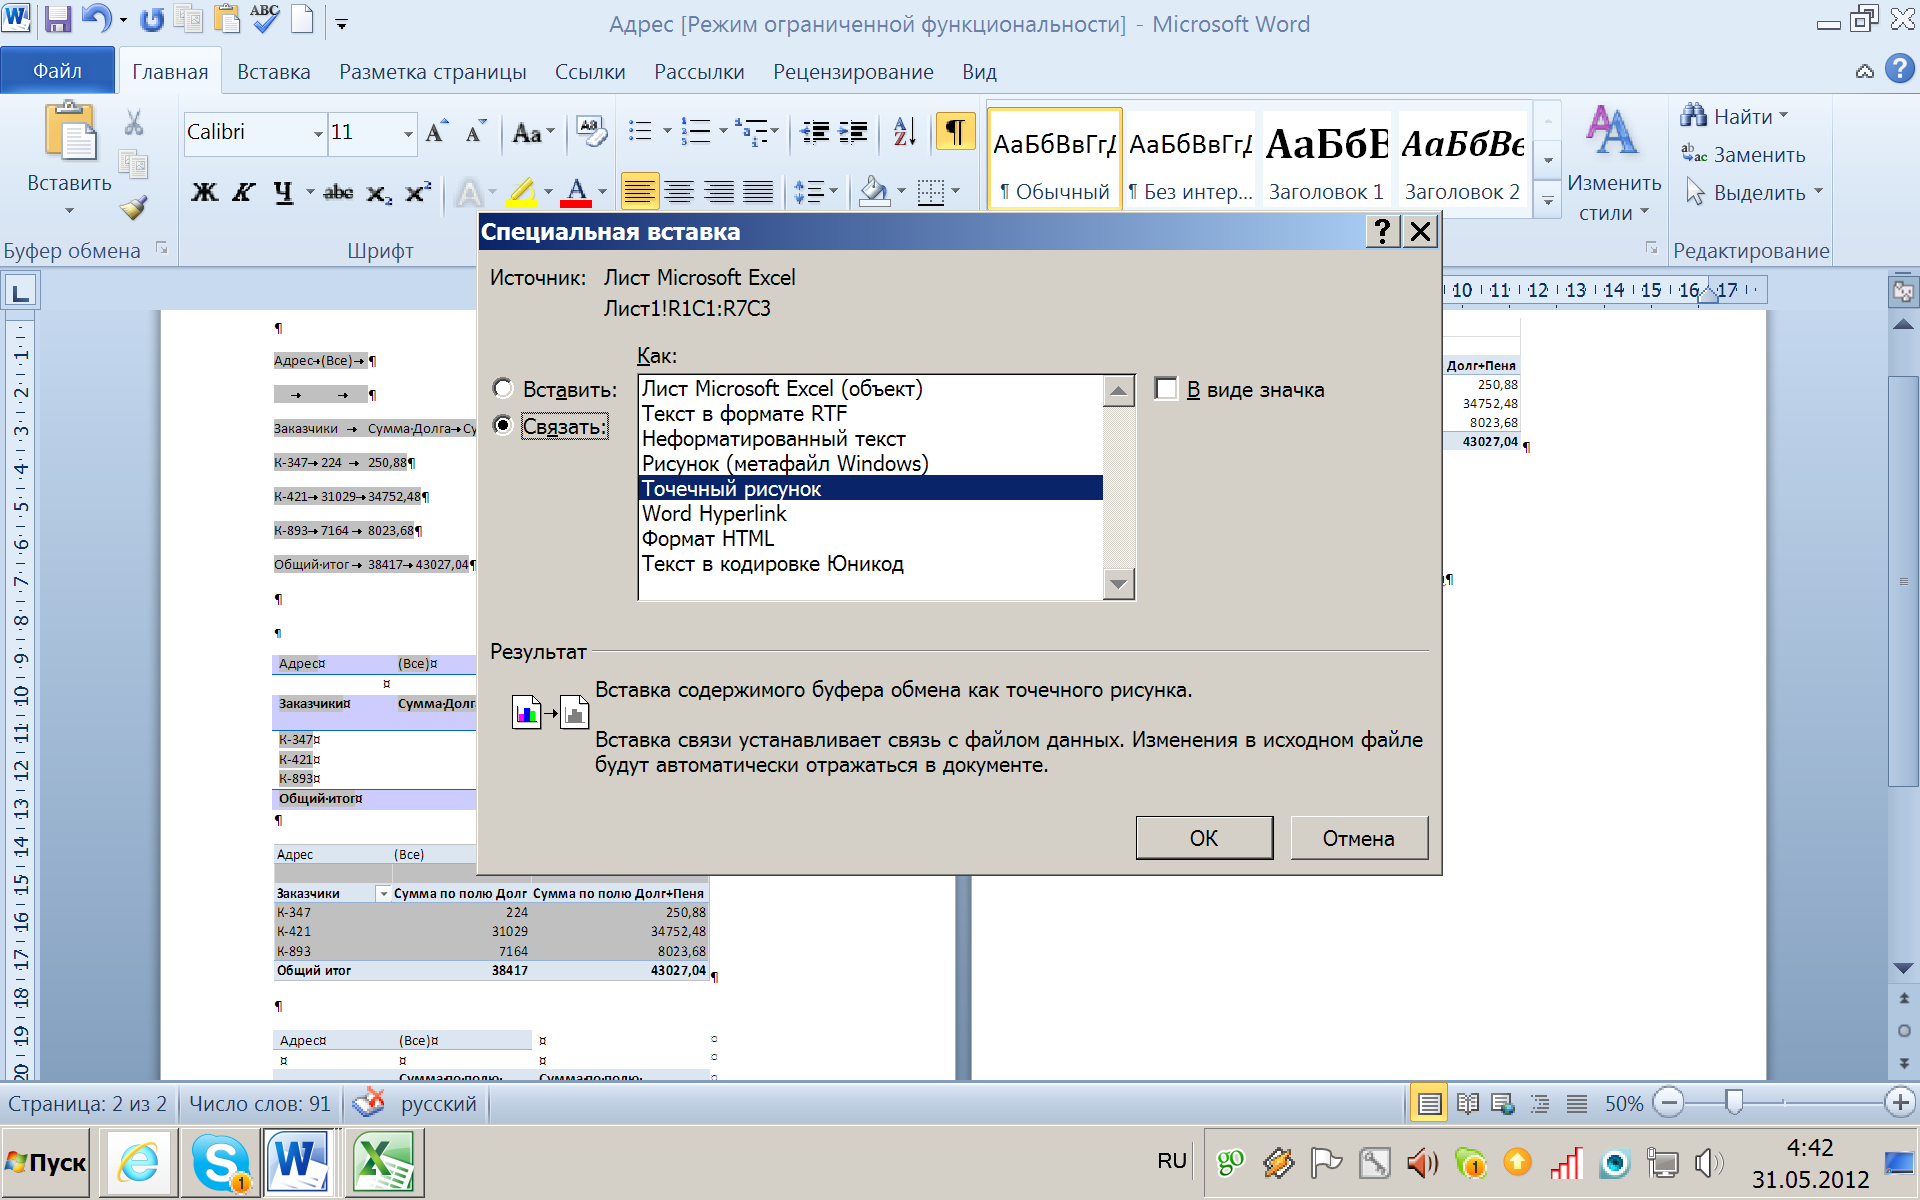Toggle the ruler view button above scrollbar
1920x1200 pixels.
click(x=1903, y=291)
